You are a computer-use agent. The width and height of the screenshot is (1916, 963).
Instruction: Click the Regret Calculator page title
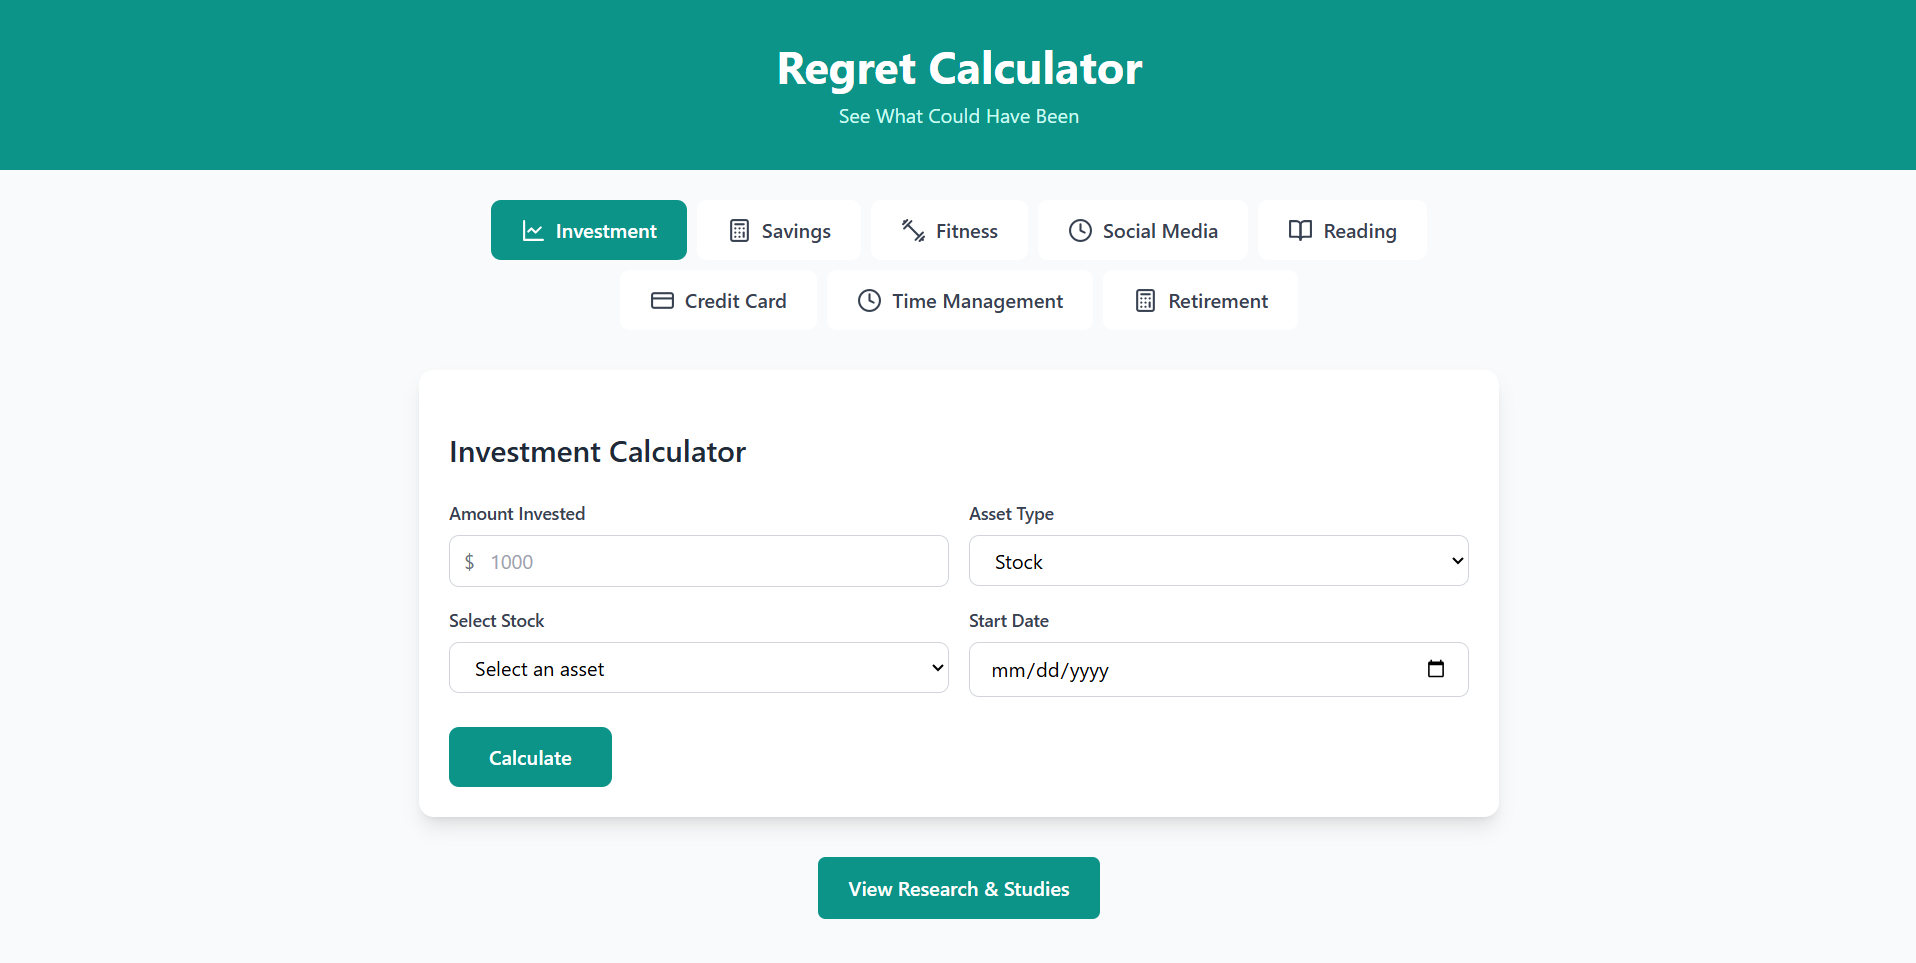click(x=958, y=67)
